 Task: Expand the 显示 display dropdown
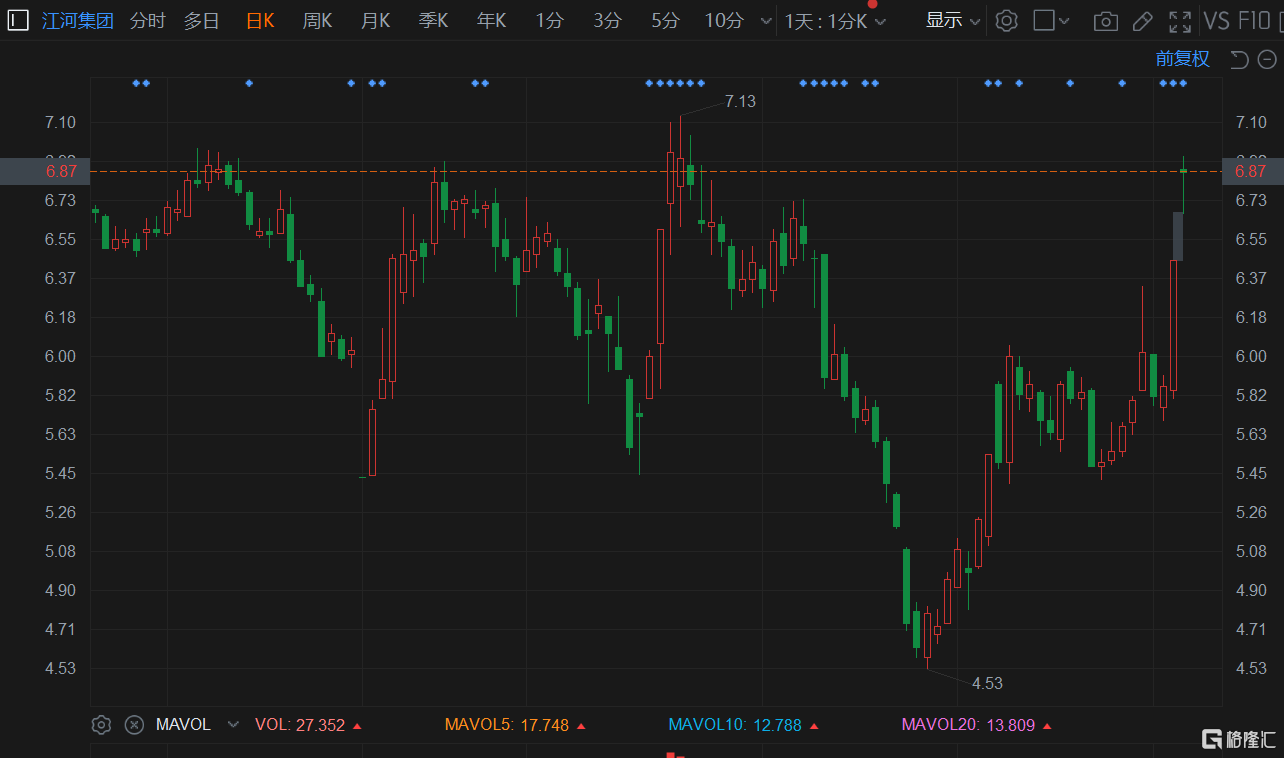(953, 21)
